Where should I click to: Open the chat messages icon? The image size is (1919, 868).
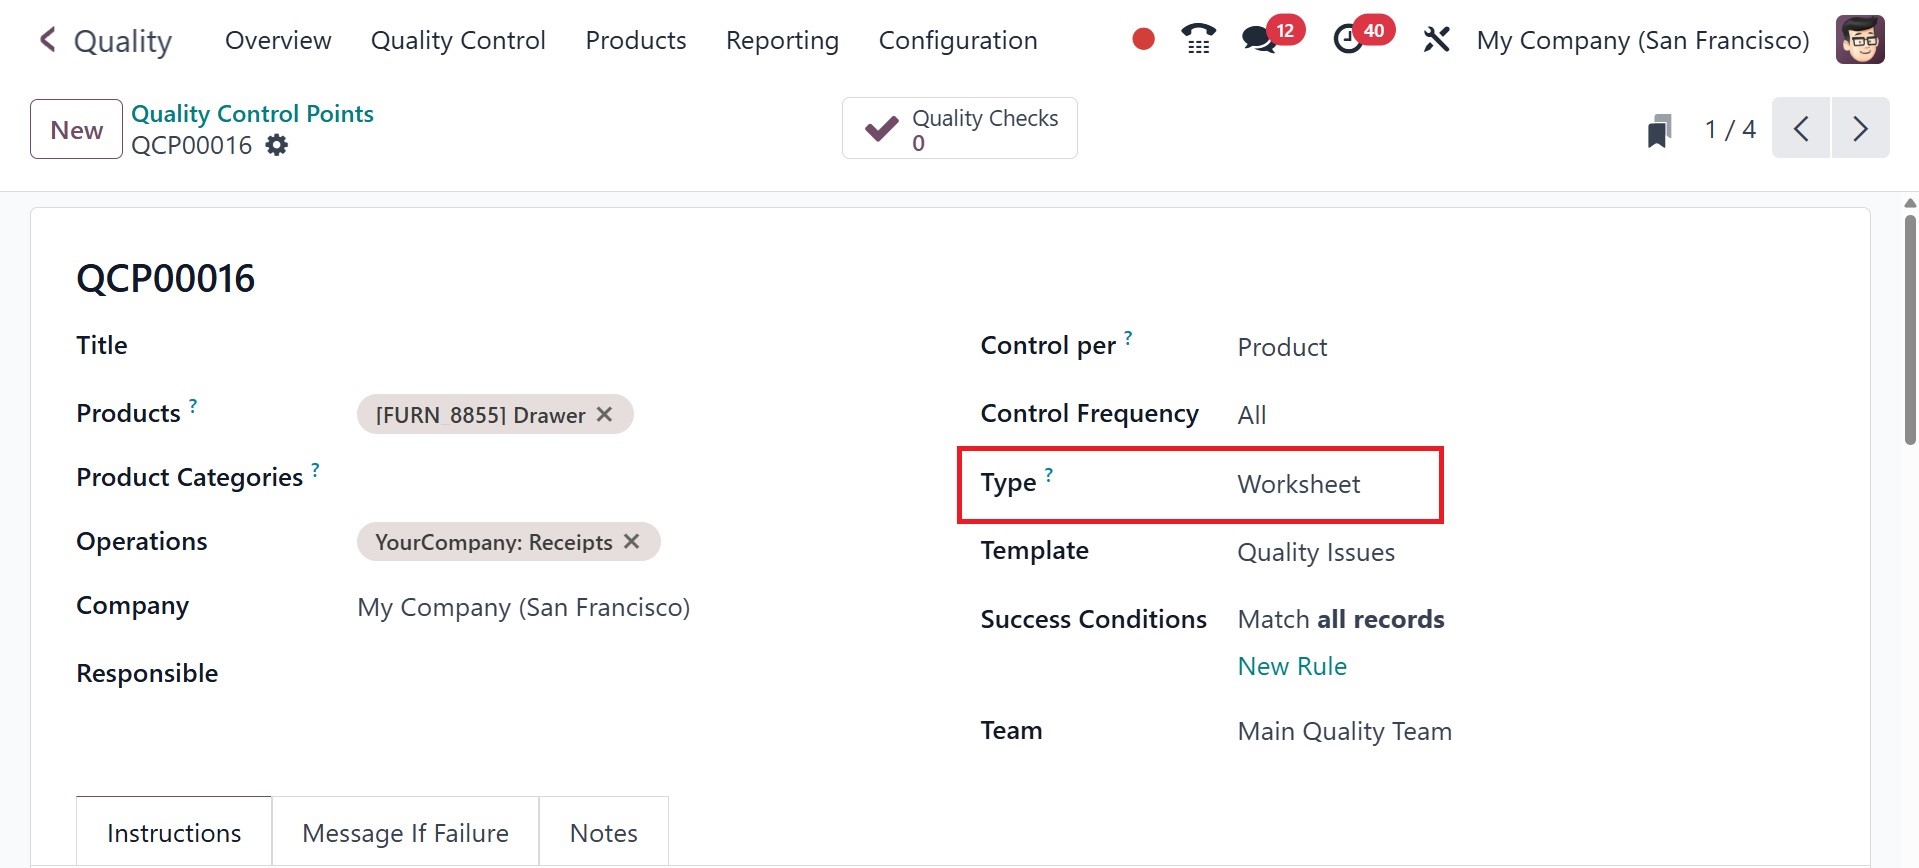(x=1259, y=40)
